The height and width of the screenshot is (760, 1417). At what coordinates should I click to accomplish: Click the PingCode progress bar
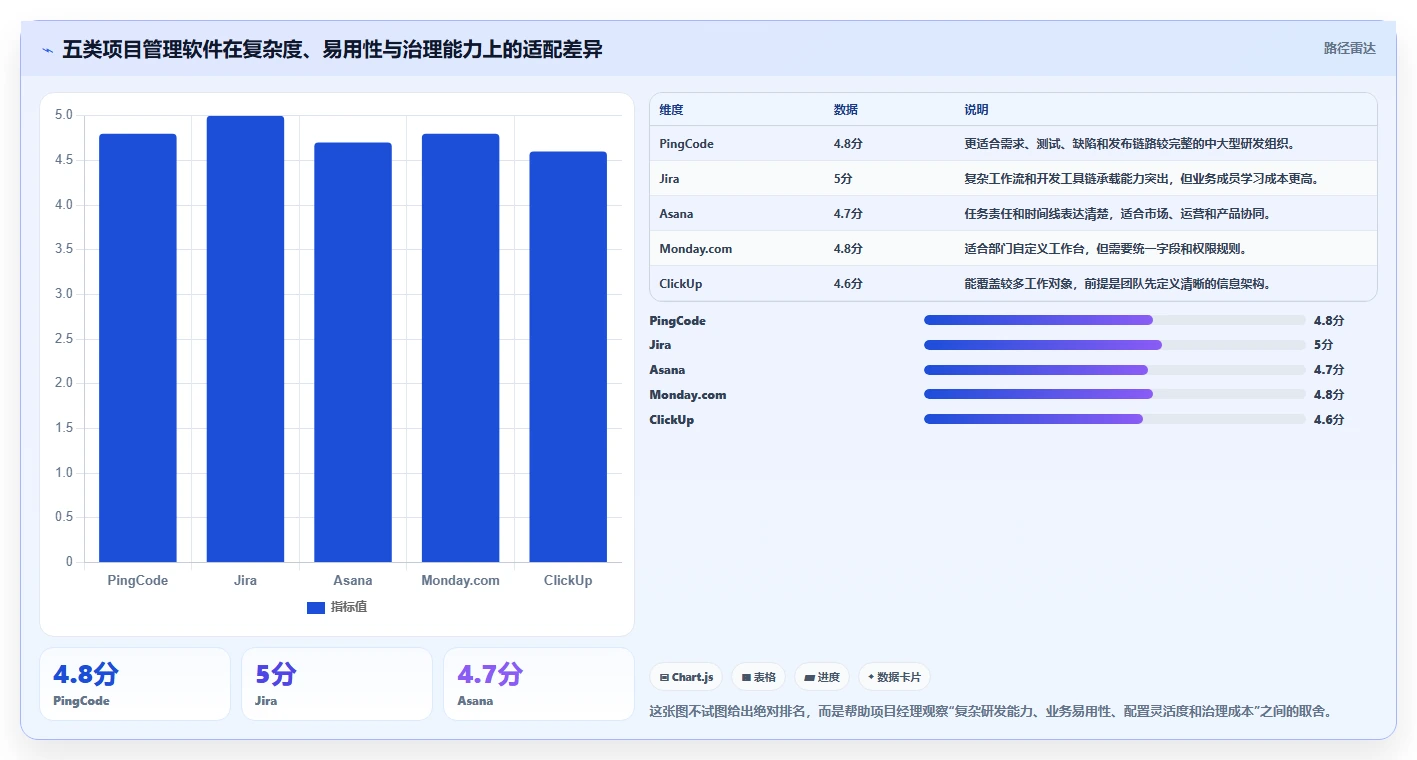[1115, 320]
